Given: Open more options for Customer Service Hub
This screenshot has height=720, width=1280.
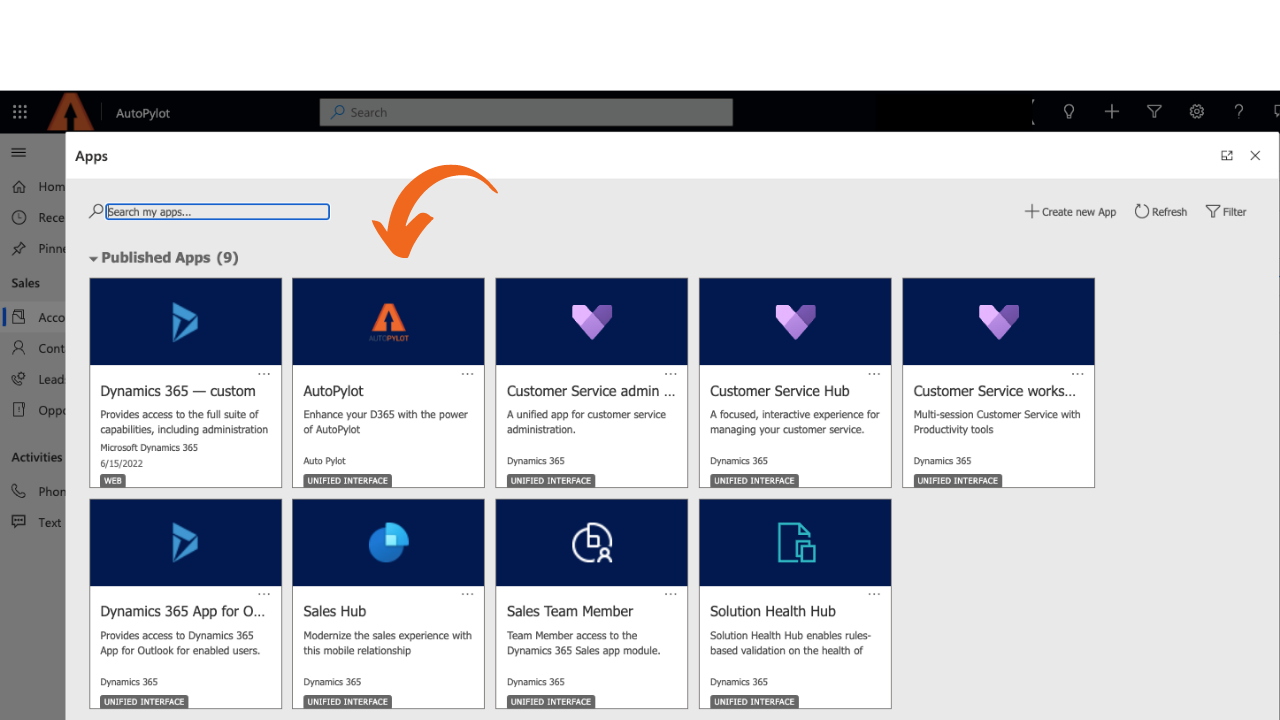Looking at the screenshot, I should 874,374.
